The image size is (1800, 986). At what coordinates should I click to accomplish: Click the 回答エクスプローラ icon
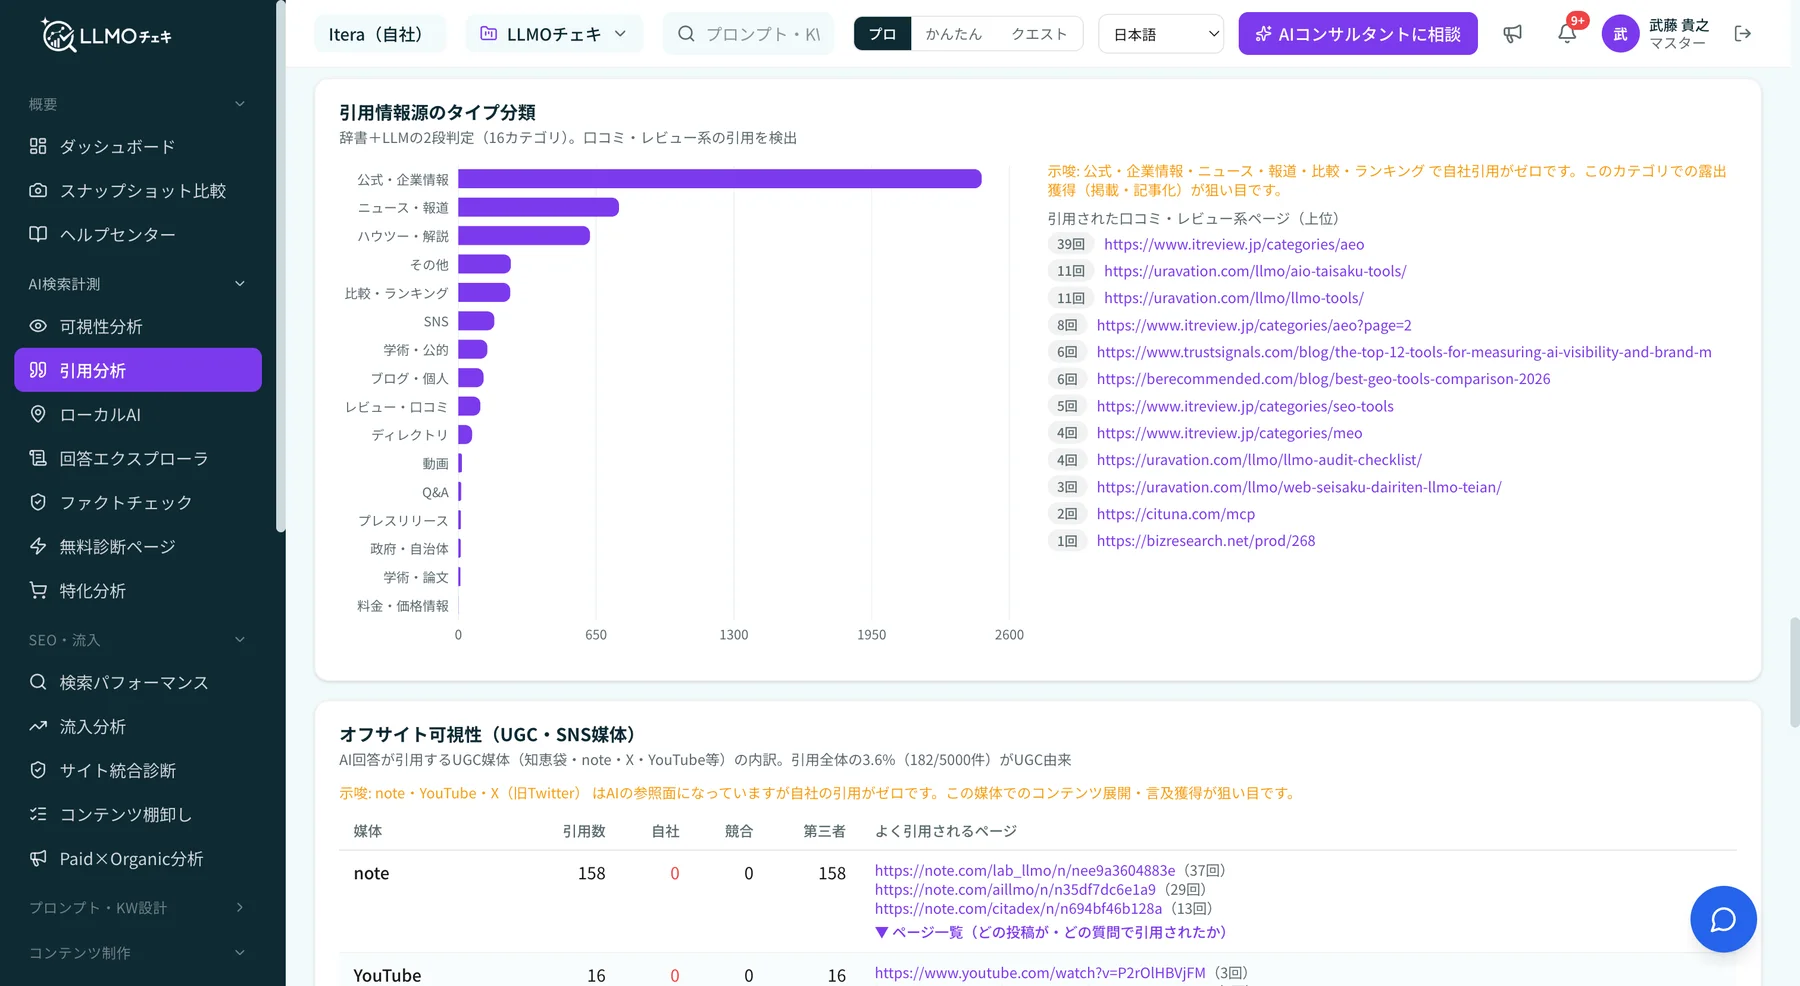pos(38,458)
